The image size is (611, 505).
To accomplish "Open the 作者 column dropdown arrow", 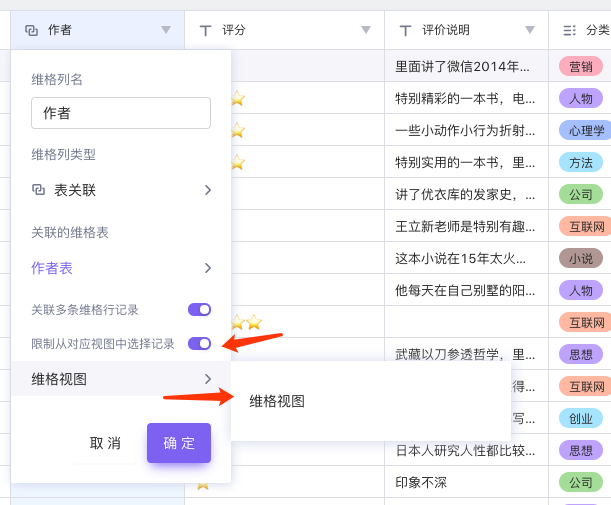I will (166, 30).
